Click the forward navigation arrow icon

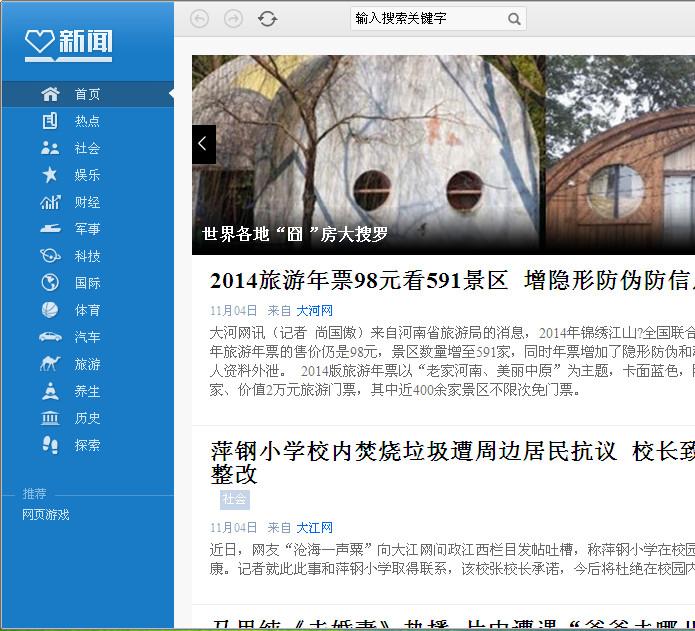(233, 19)
